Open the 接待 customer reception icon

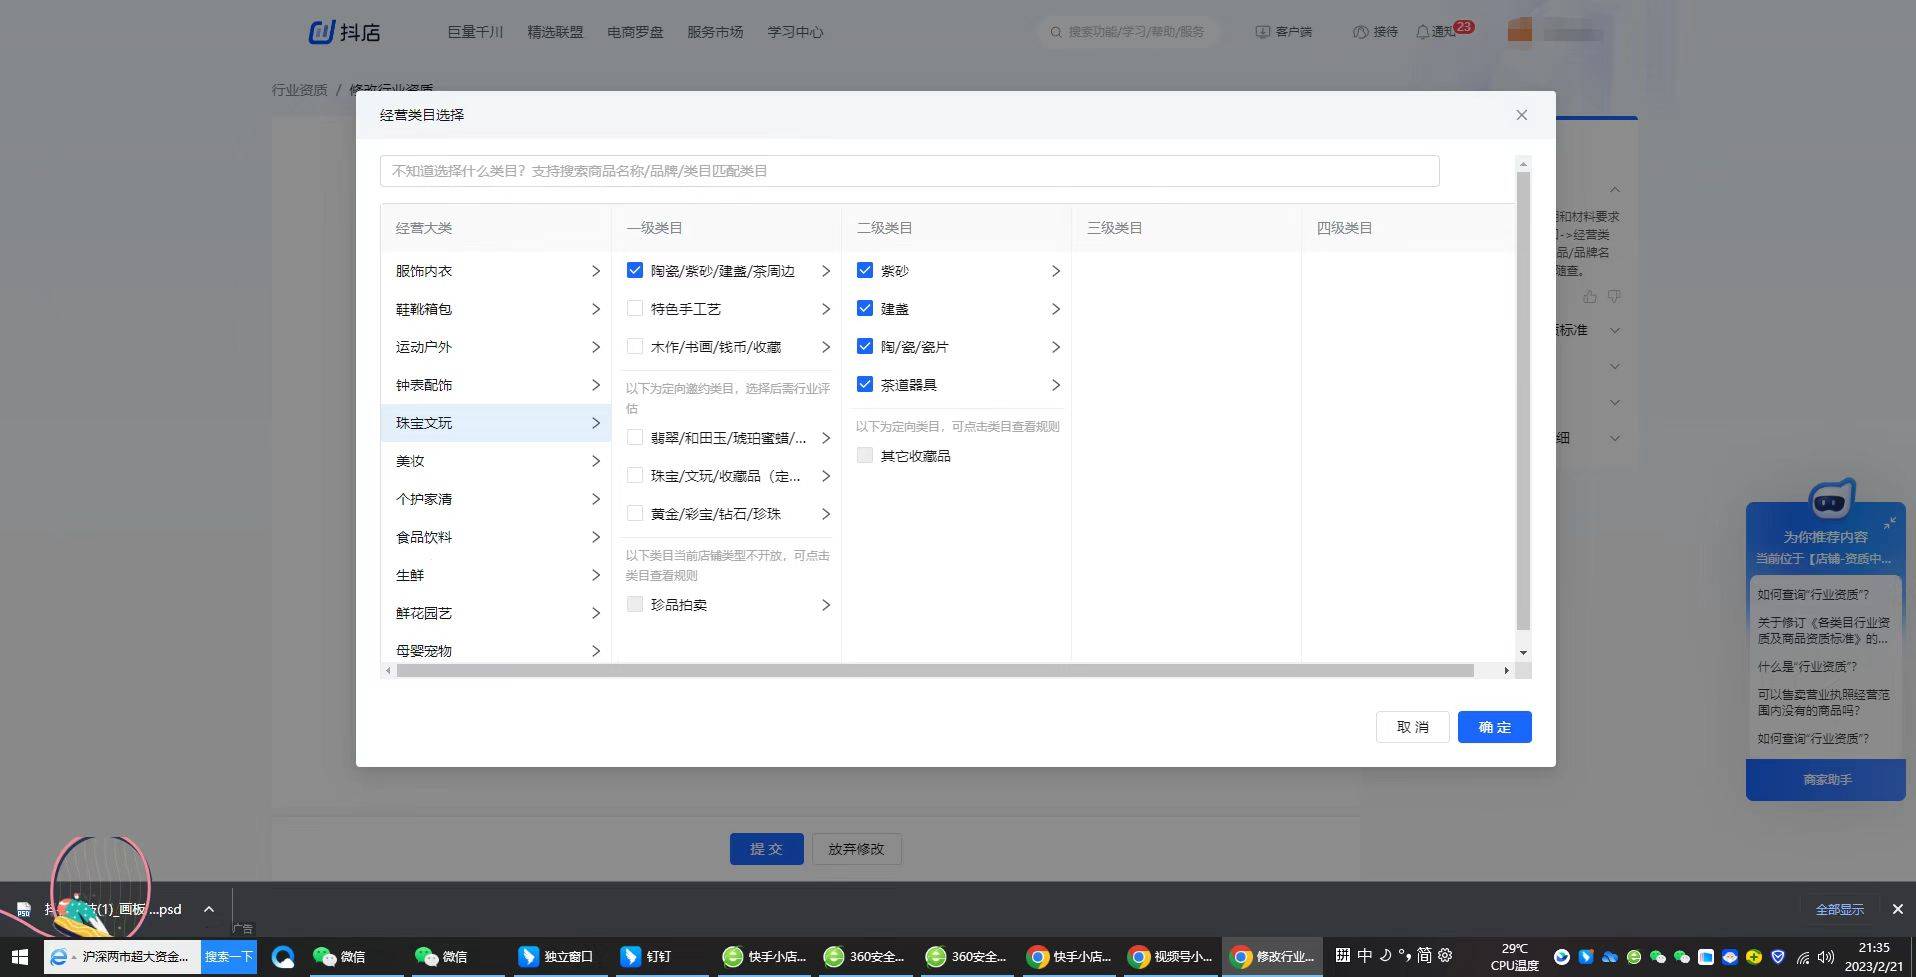click(1358, 31)
